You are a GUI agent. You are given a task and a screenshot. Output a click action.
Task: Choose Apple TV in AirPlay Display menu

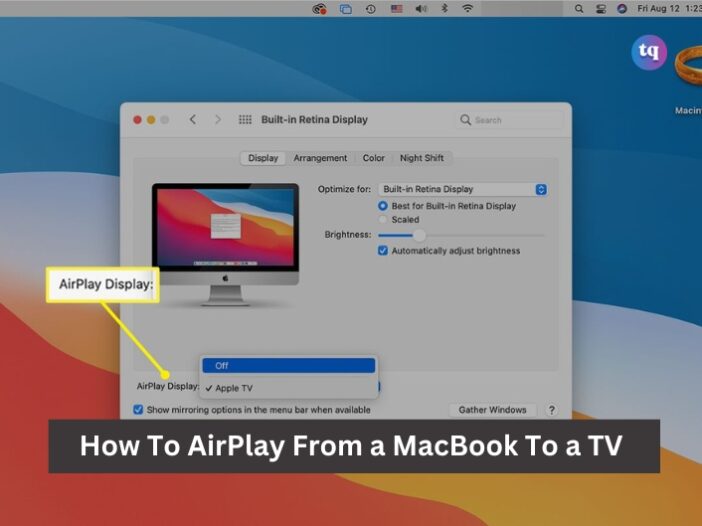coord(289,388)
